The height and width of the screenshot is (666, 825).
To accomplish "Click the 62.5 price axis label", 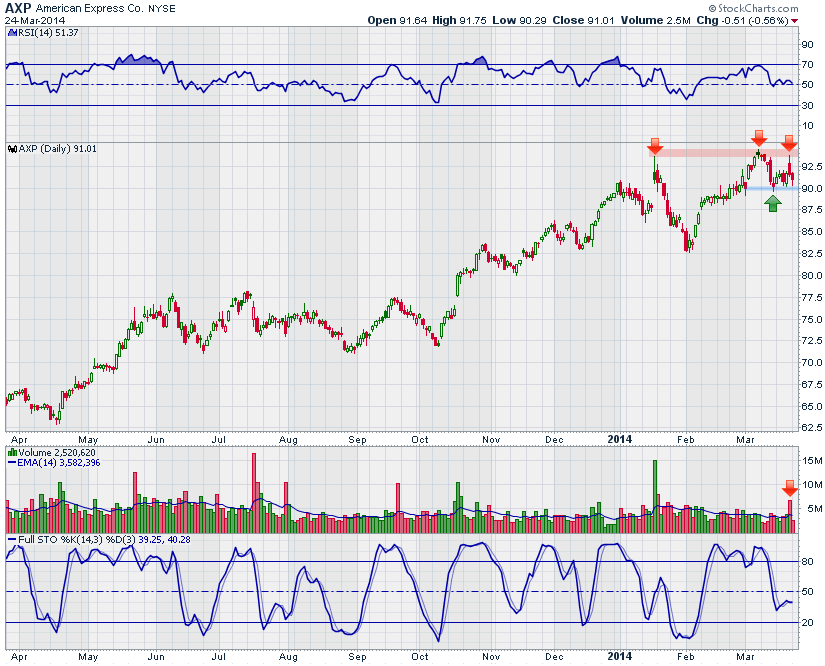I will tap(811, 428).
